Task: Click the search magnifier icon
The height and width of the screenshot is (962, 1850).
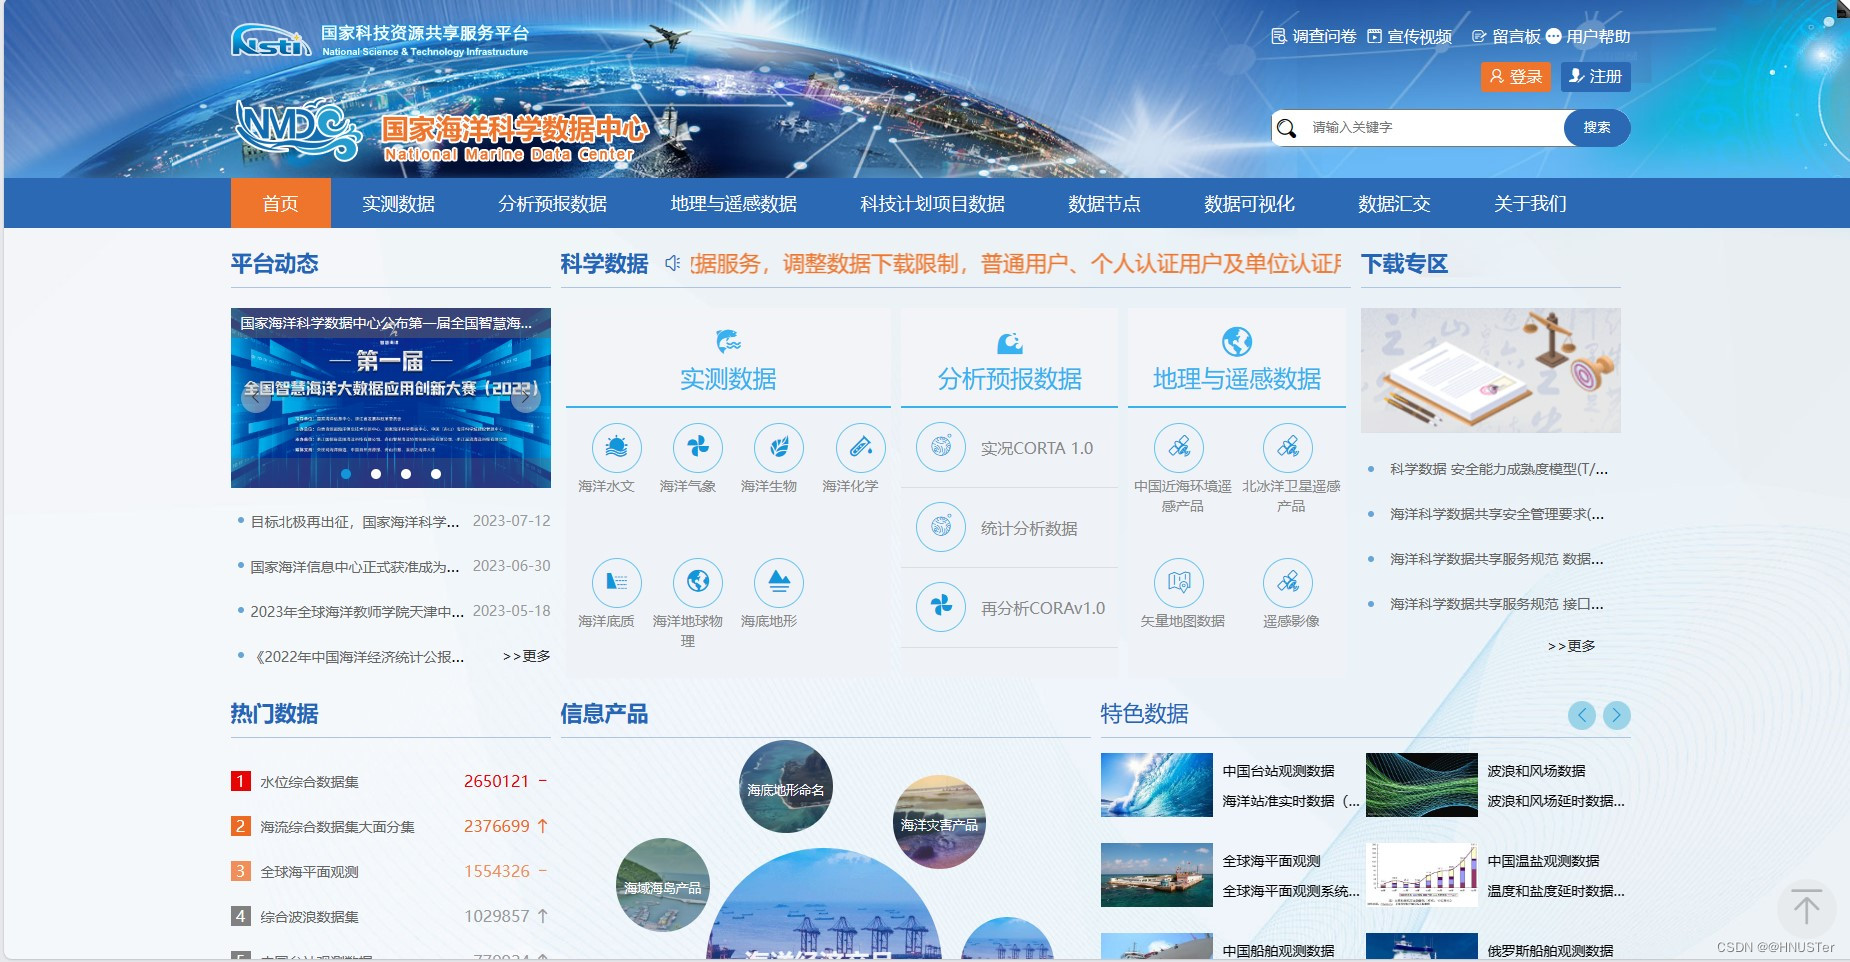Action: click(x=1287, y=128)
